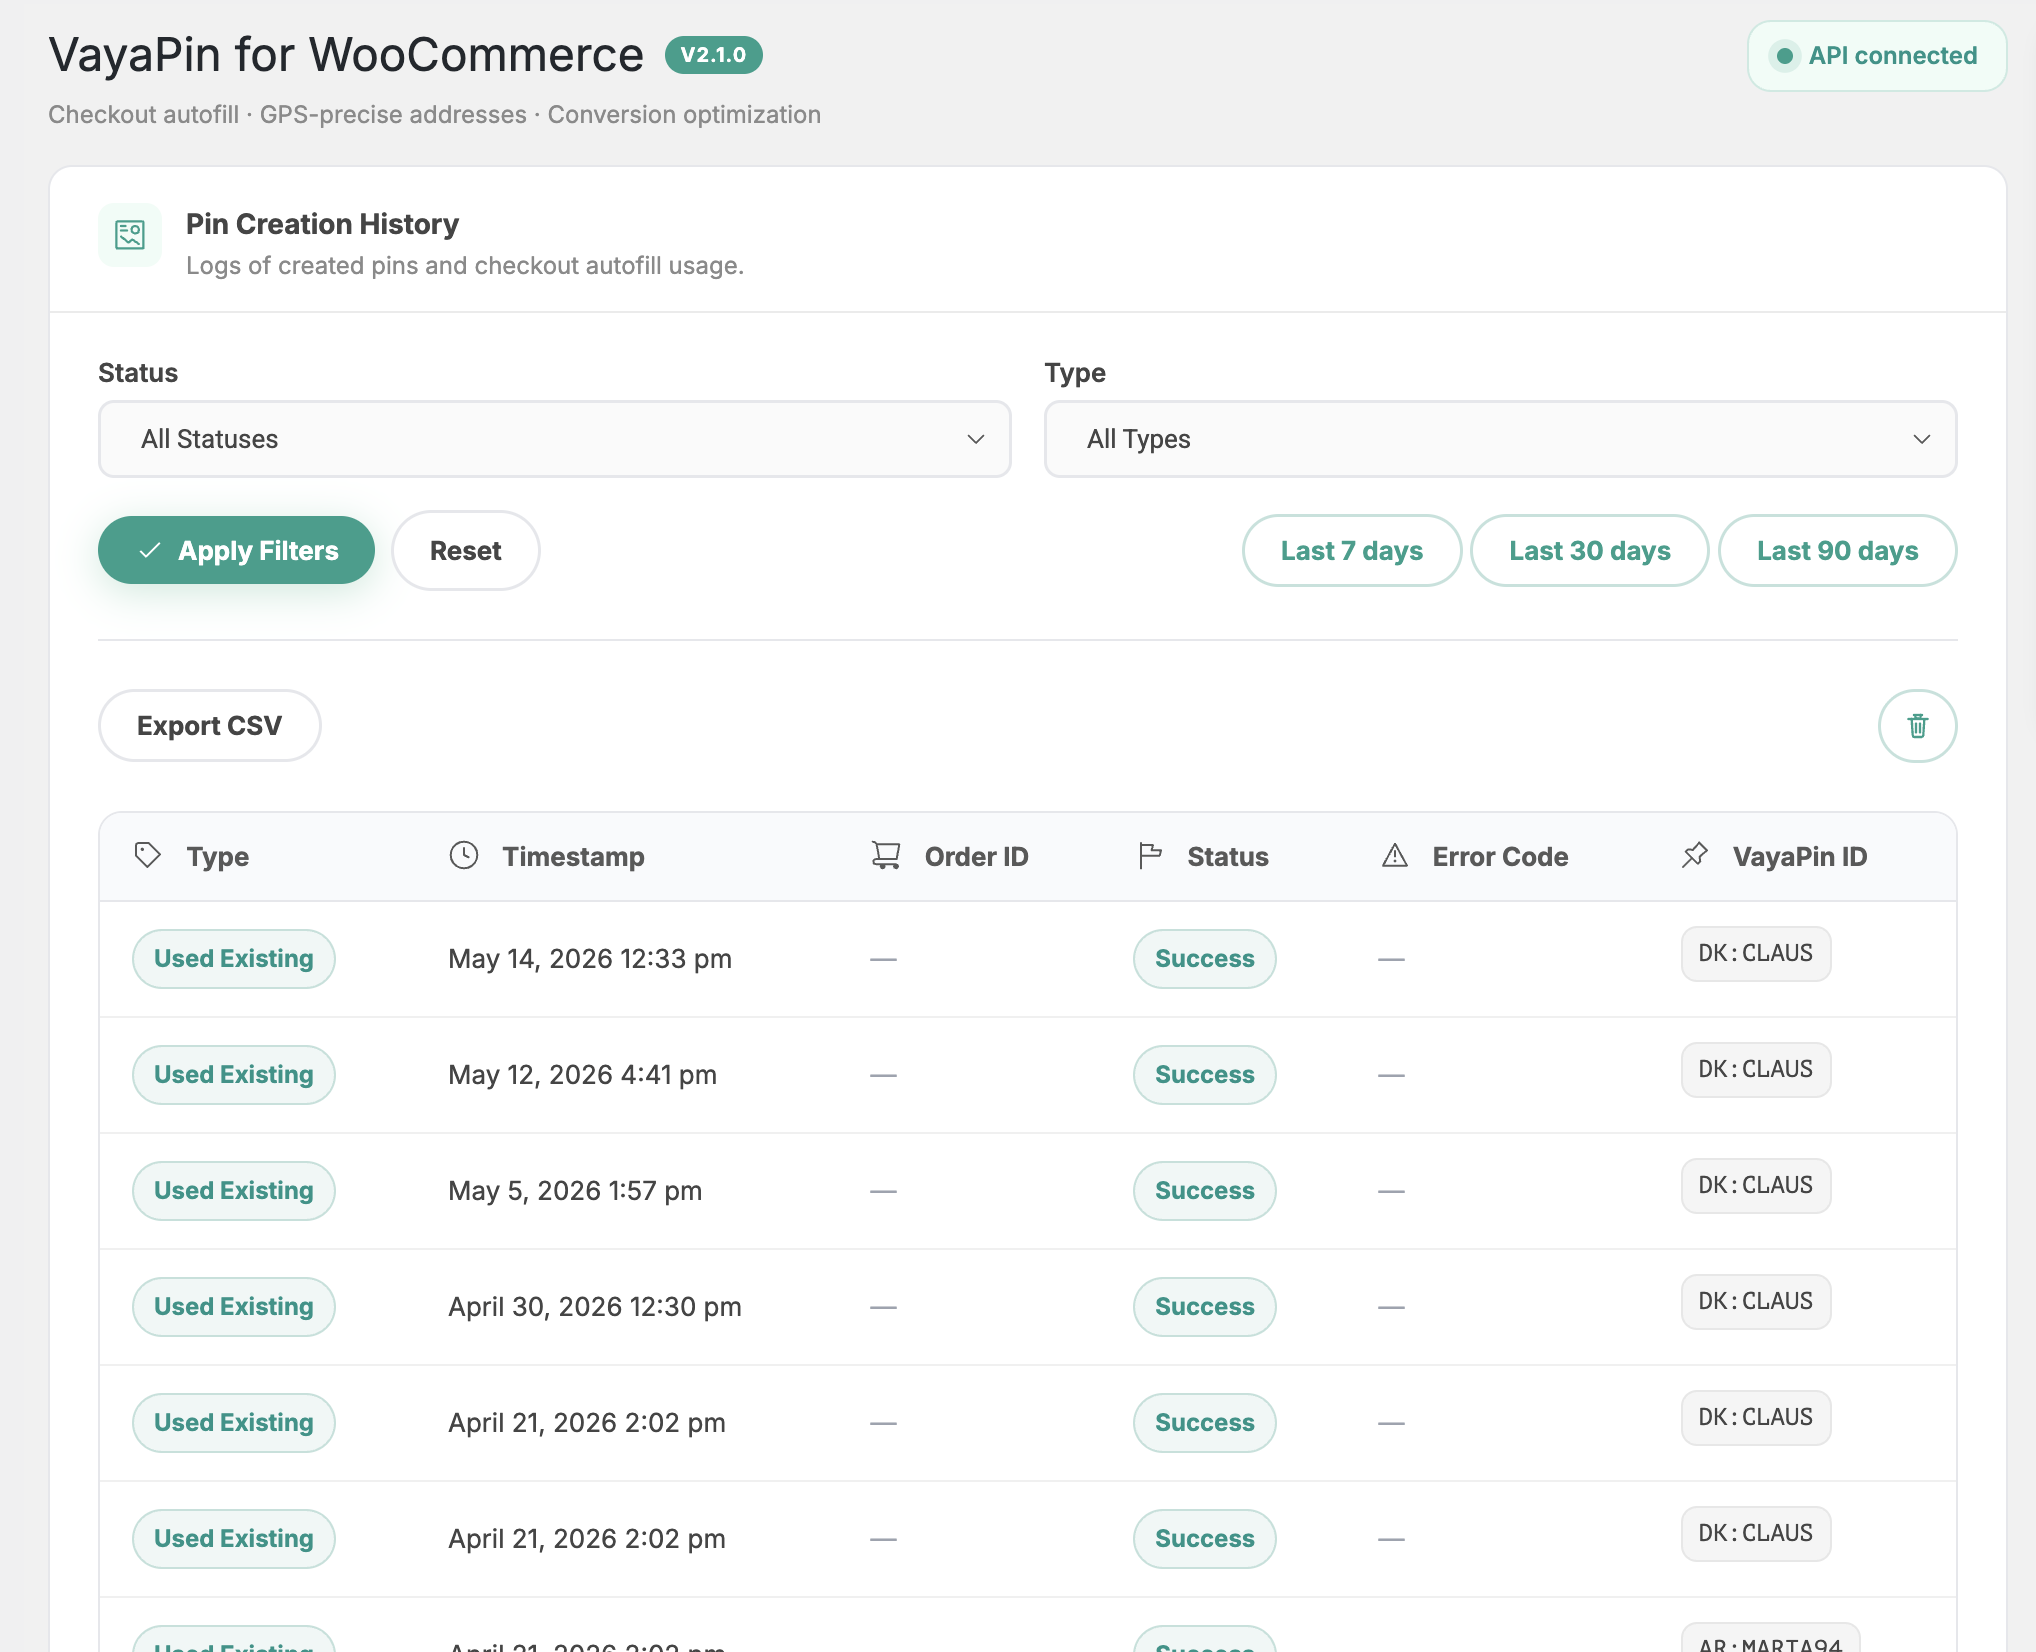Click the clock icon beside Timestamp header
The height and width of the screenshot is (1652, 2036).
tap(464, 855)
